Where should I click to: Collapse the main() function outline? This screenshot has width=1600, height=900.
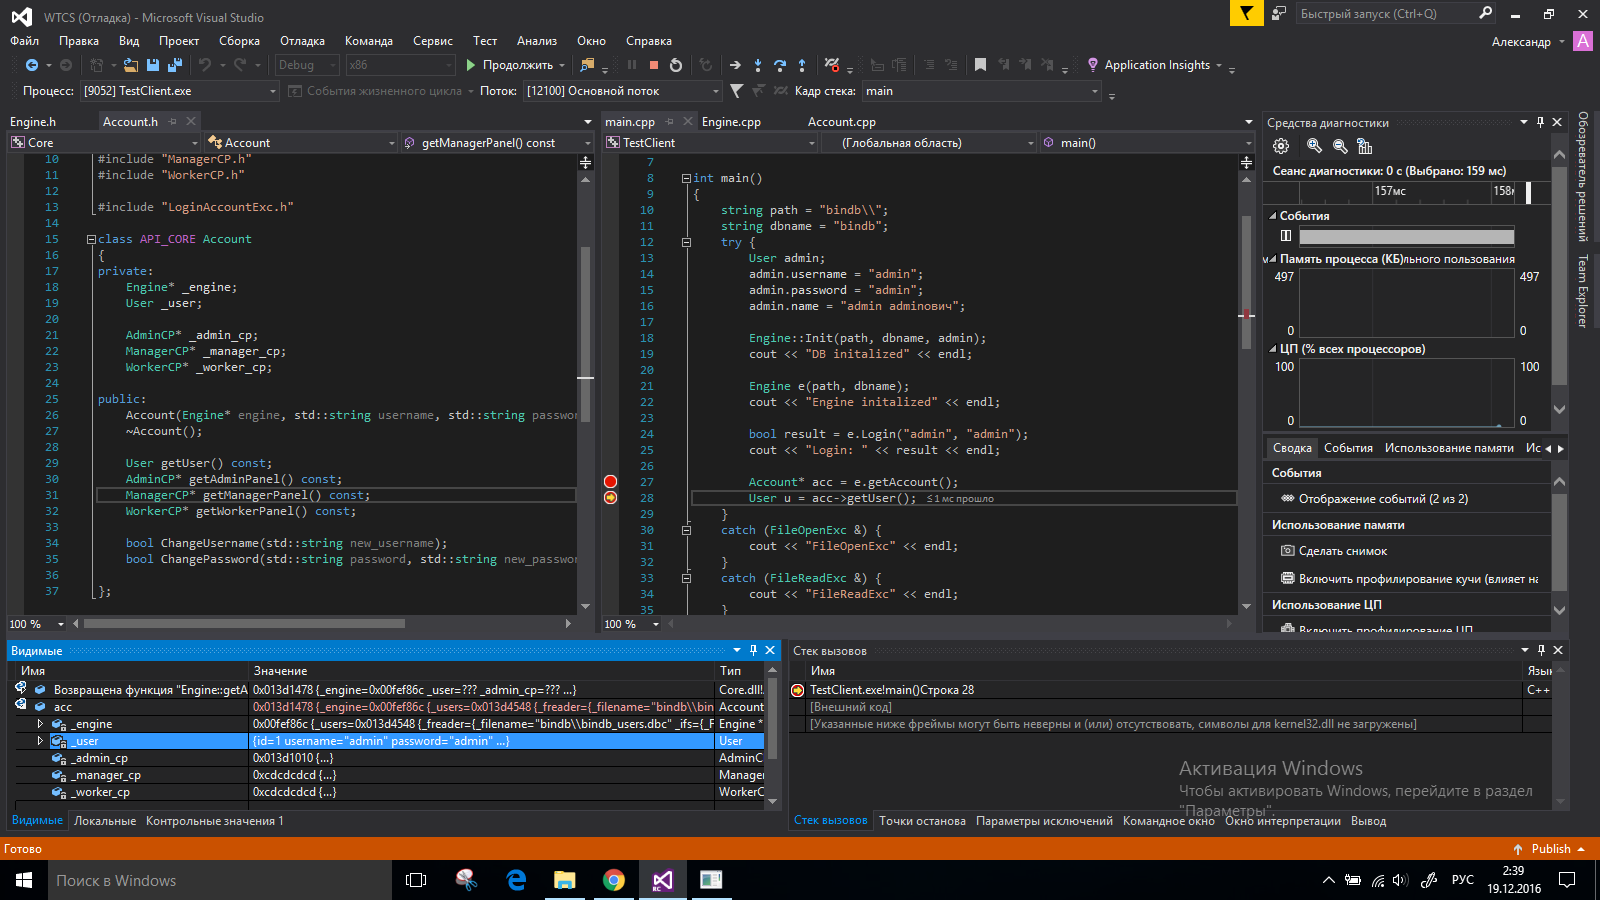click(x=686, y=178)
